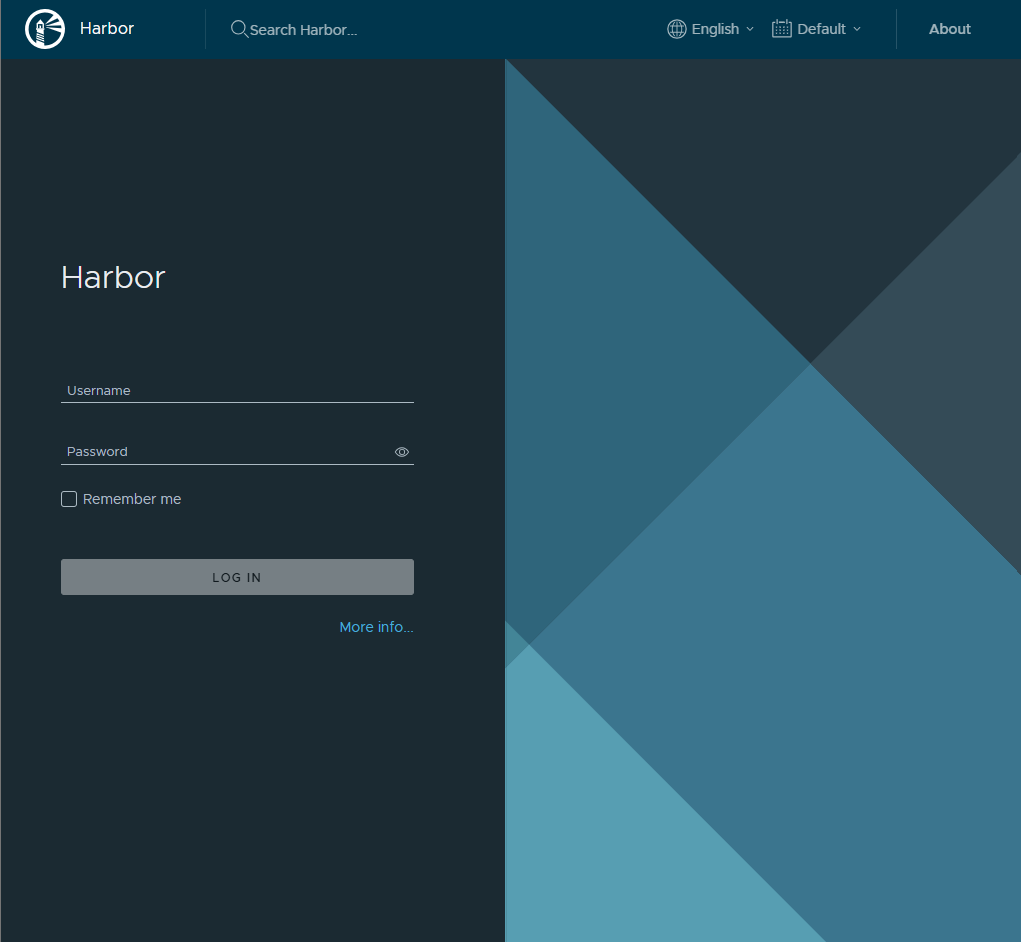The height and width of the screenshot is (942, 1021).
Task: Enable the Remember me checkbox
Action: click(x=69, y=499)
